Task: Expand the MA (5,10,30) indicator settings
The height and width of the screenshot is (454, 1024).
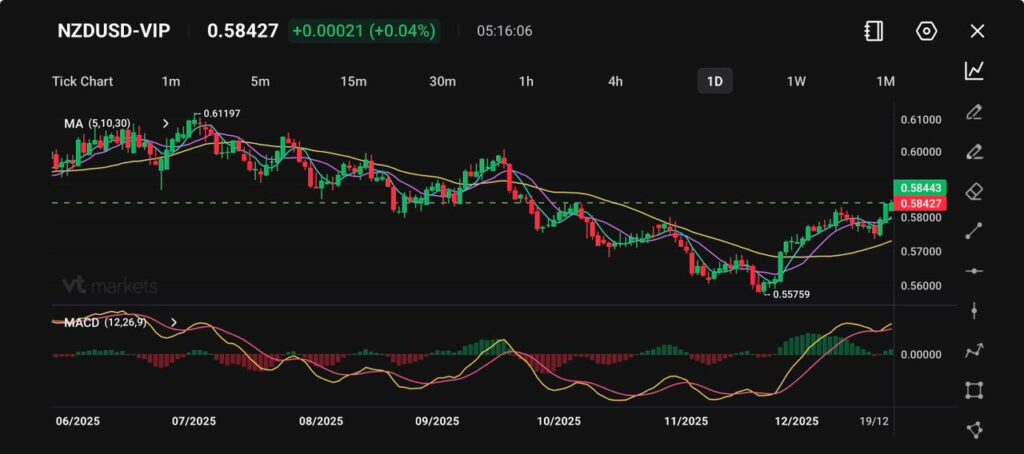Action: 166,124
